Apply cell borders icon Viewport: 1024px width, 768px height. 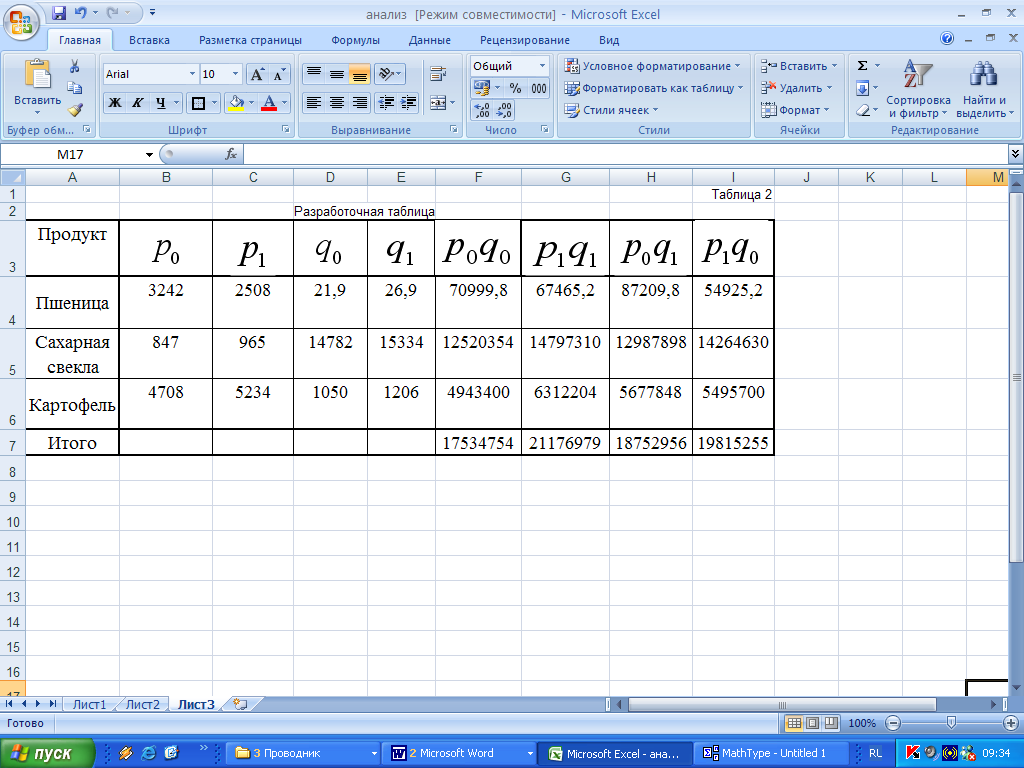point(198,103)
